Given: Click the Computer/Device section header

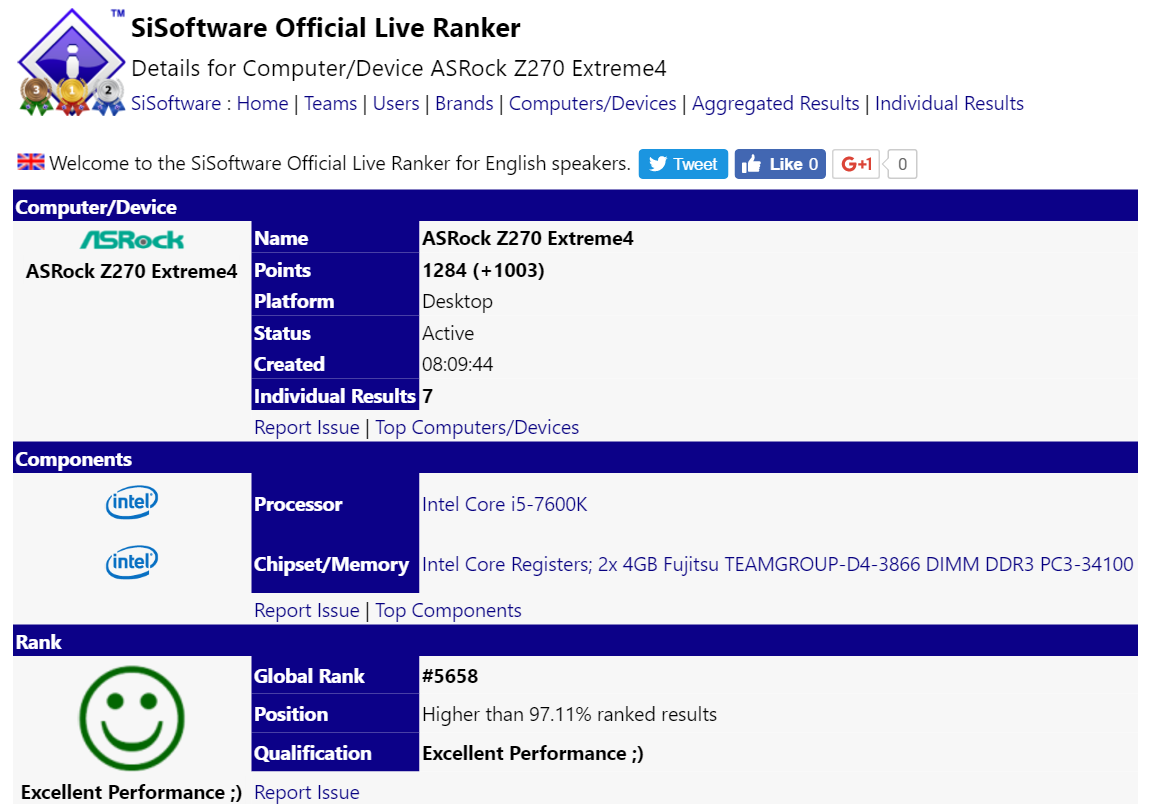Looking at the screenshot, I should click(575, 207).
